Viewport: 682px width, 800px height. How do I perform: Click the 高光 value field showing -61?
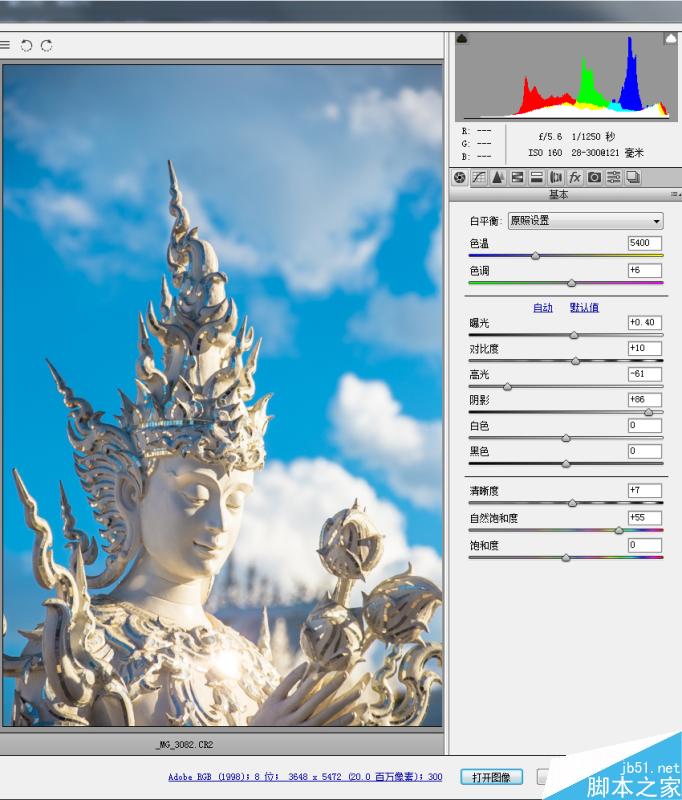[x=645, y=374]
